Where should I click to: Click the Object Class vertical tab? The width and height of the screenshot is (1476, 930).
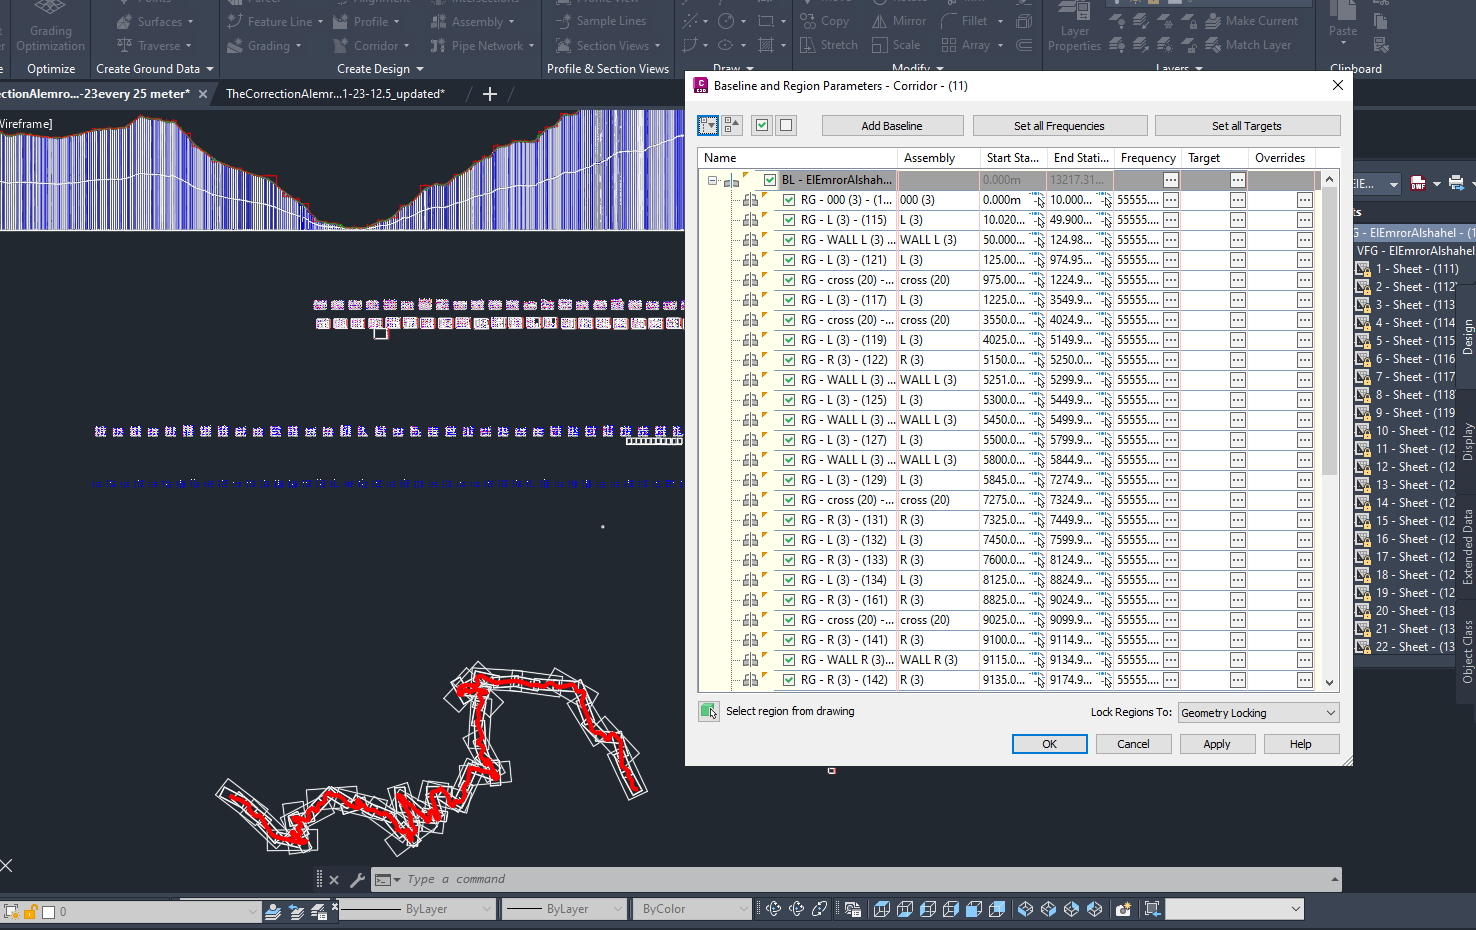(1467, 652)
